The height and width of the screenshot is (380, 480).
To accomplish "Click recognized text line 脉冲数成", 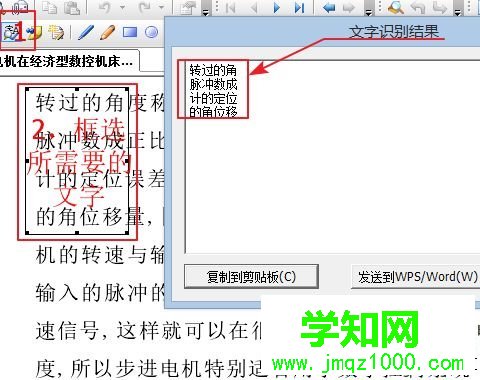I will coord(213,85).
